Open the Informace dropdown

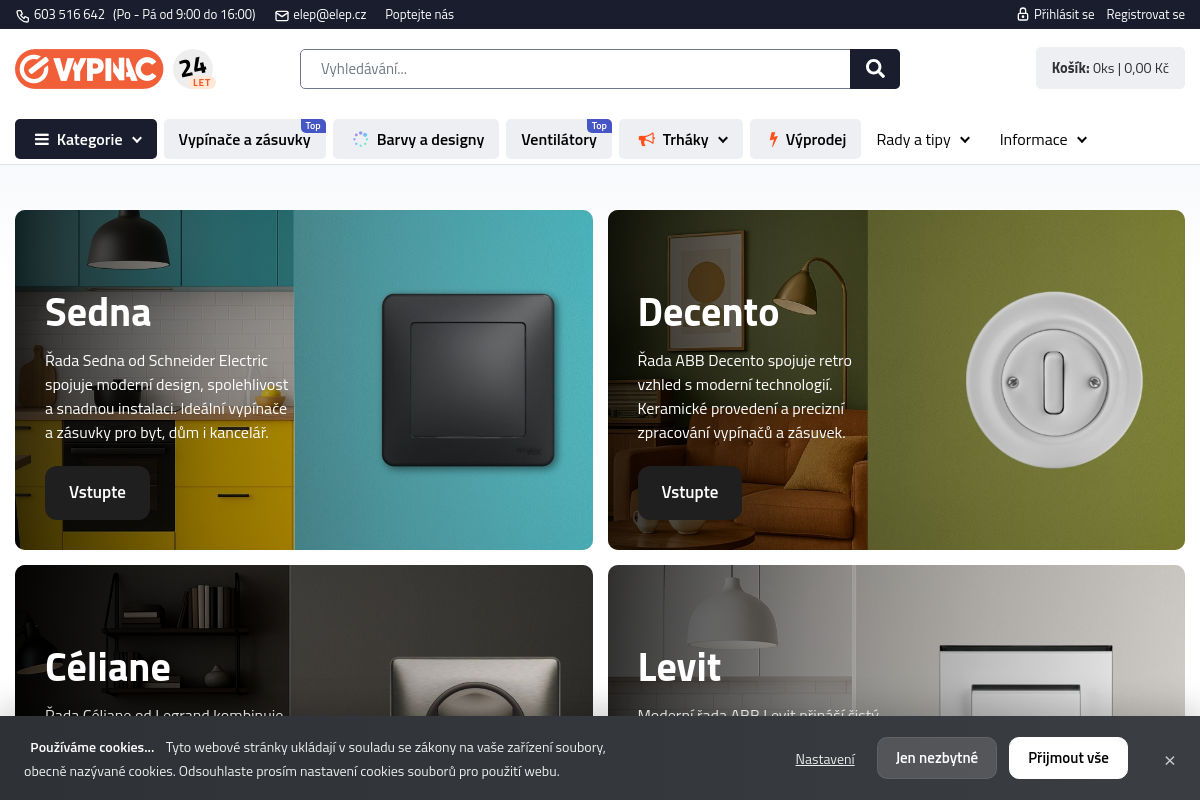point(1043,140)
